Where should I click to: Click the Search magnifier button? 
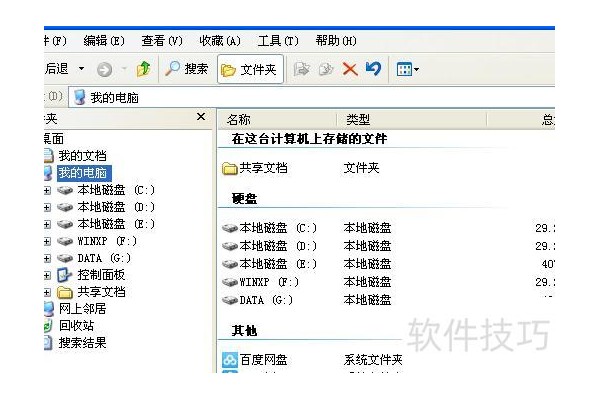point(186,69)
